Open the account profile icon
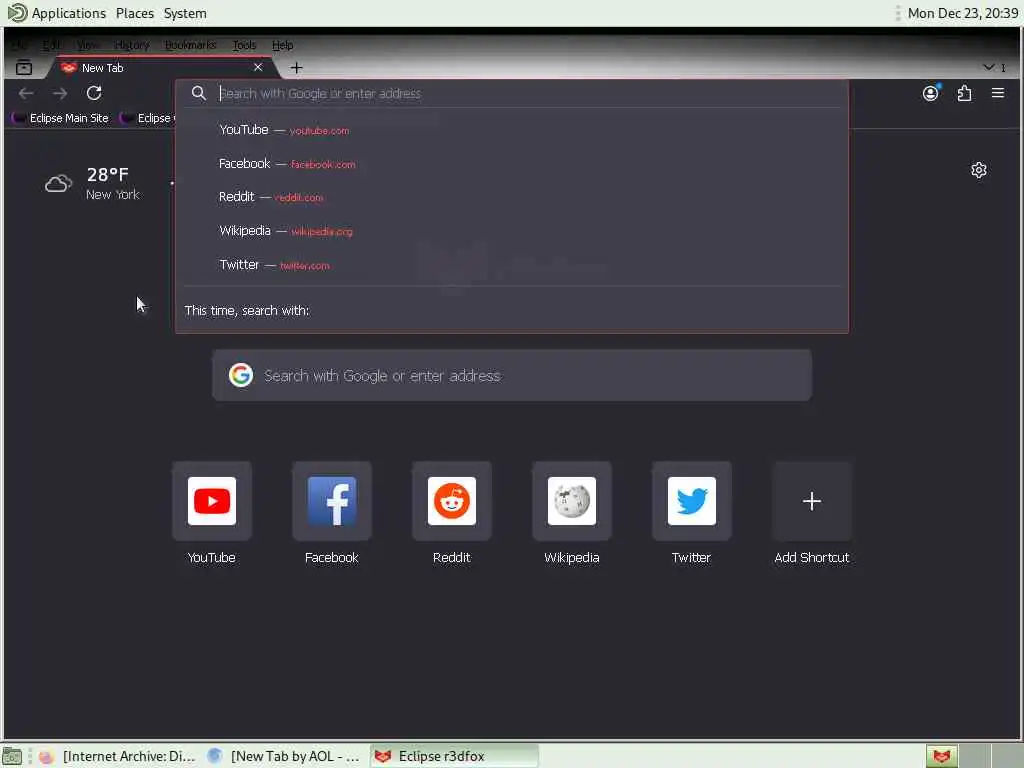1024x768 pixels. (931, 93)
